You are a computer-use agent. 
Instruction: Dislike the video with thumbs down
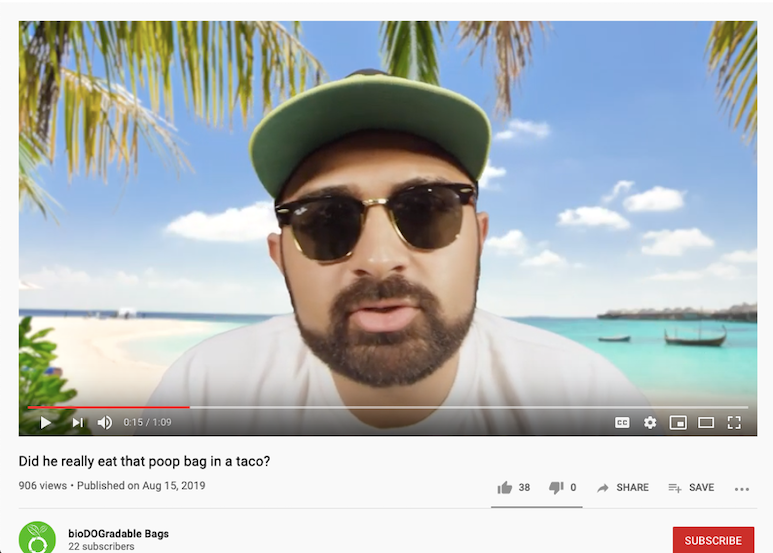[x=556, y=487]
